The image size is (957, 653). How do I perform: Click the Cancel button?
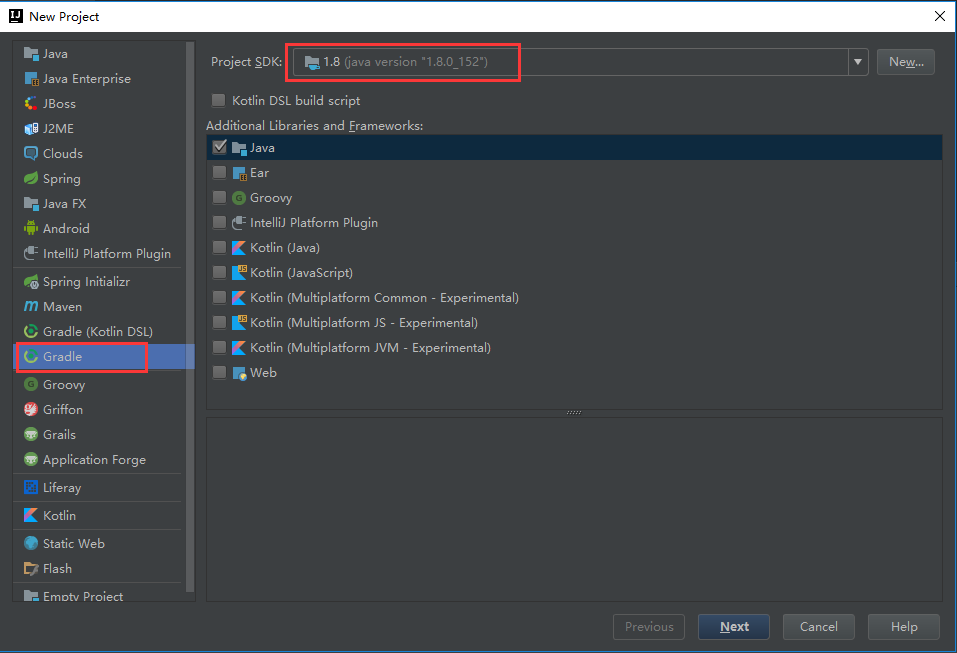pyautogui.click(x=818, y=627)
